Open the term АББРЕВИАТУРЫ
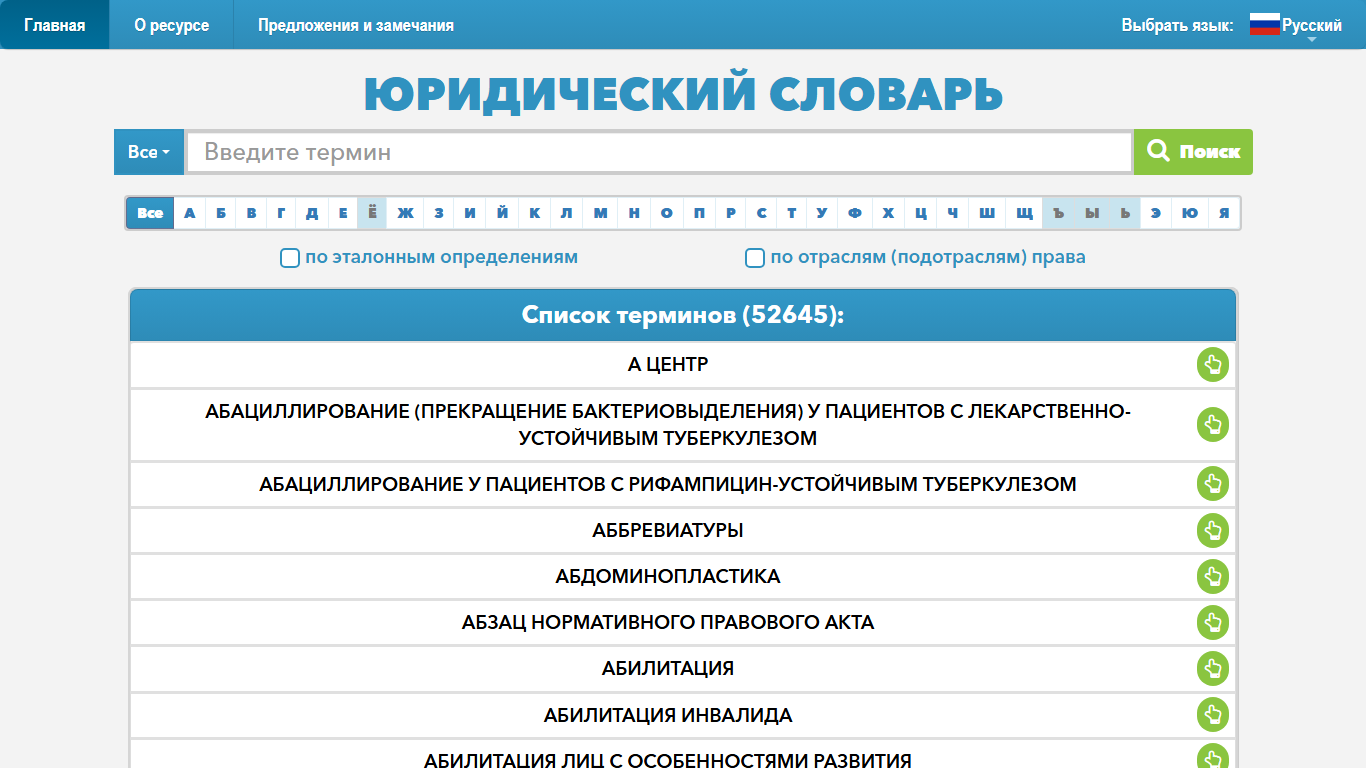The width and height of the screenshot is (1366, 768). coord(668,531)
